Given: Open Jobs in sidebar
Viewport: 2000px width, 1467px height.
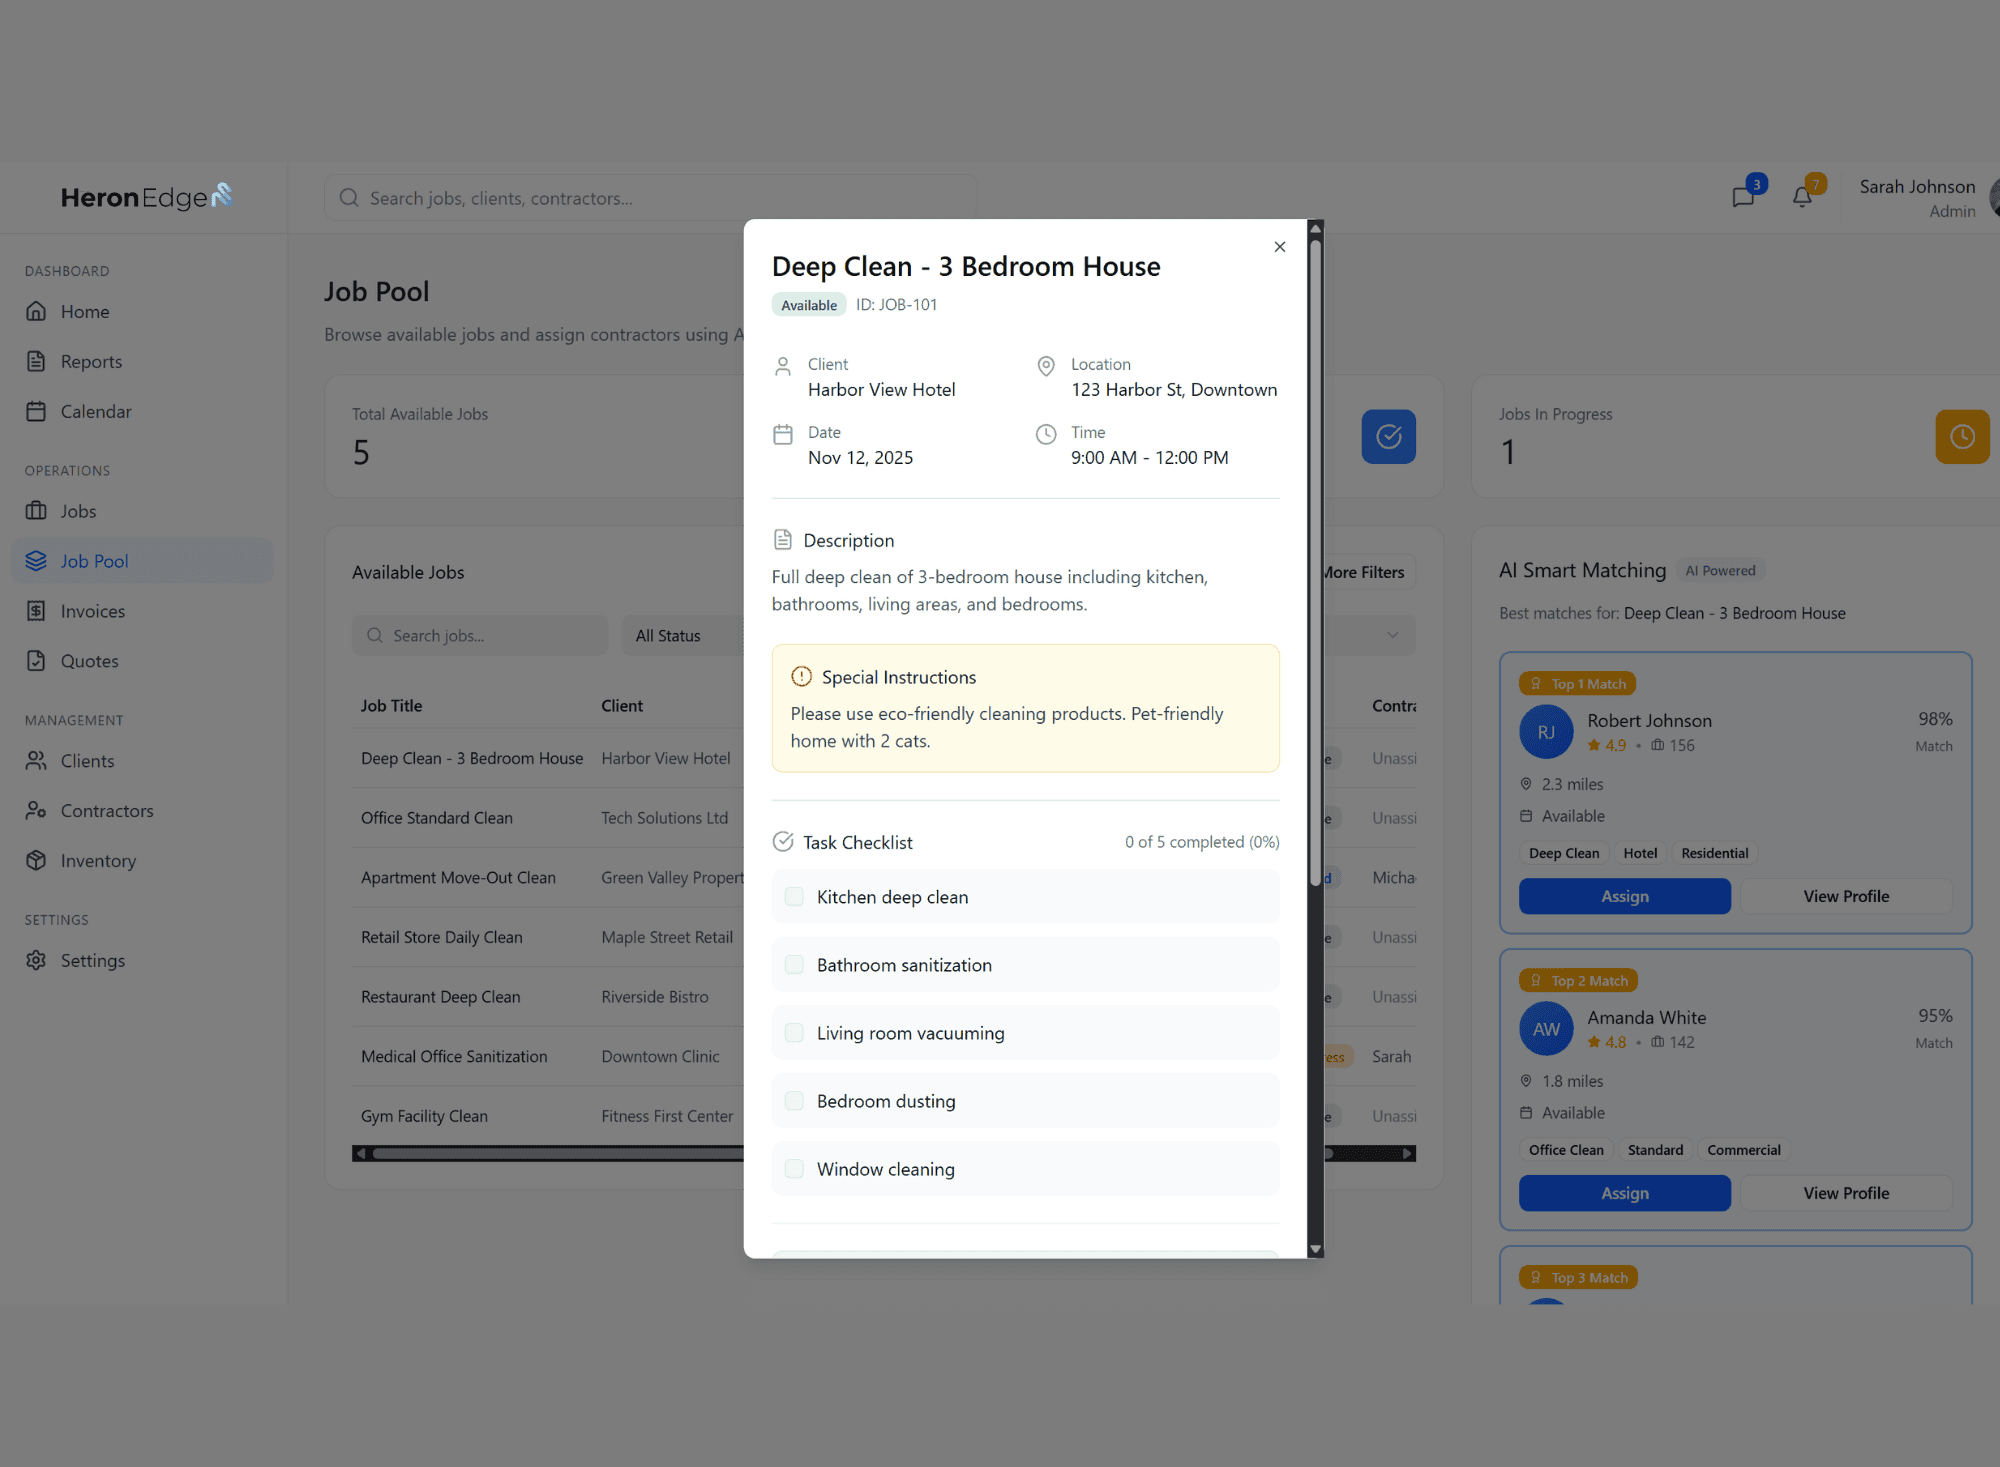Looking at the screenshot, I should pos(142,511).
